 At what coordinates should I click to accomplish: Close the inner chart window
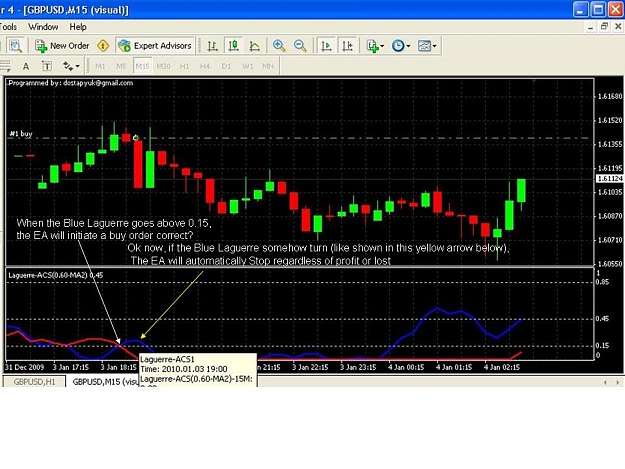(x=618, y=27)
